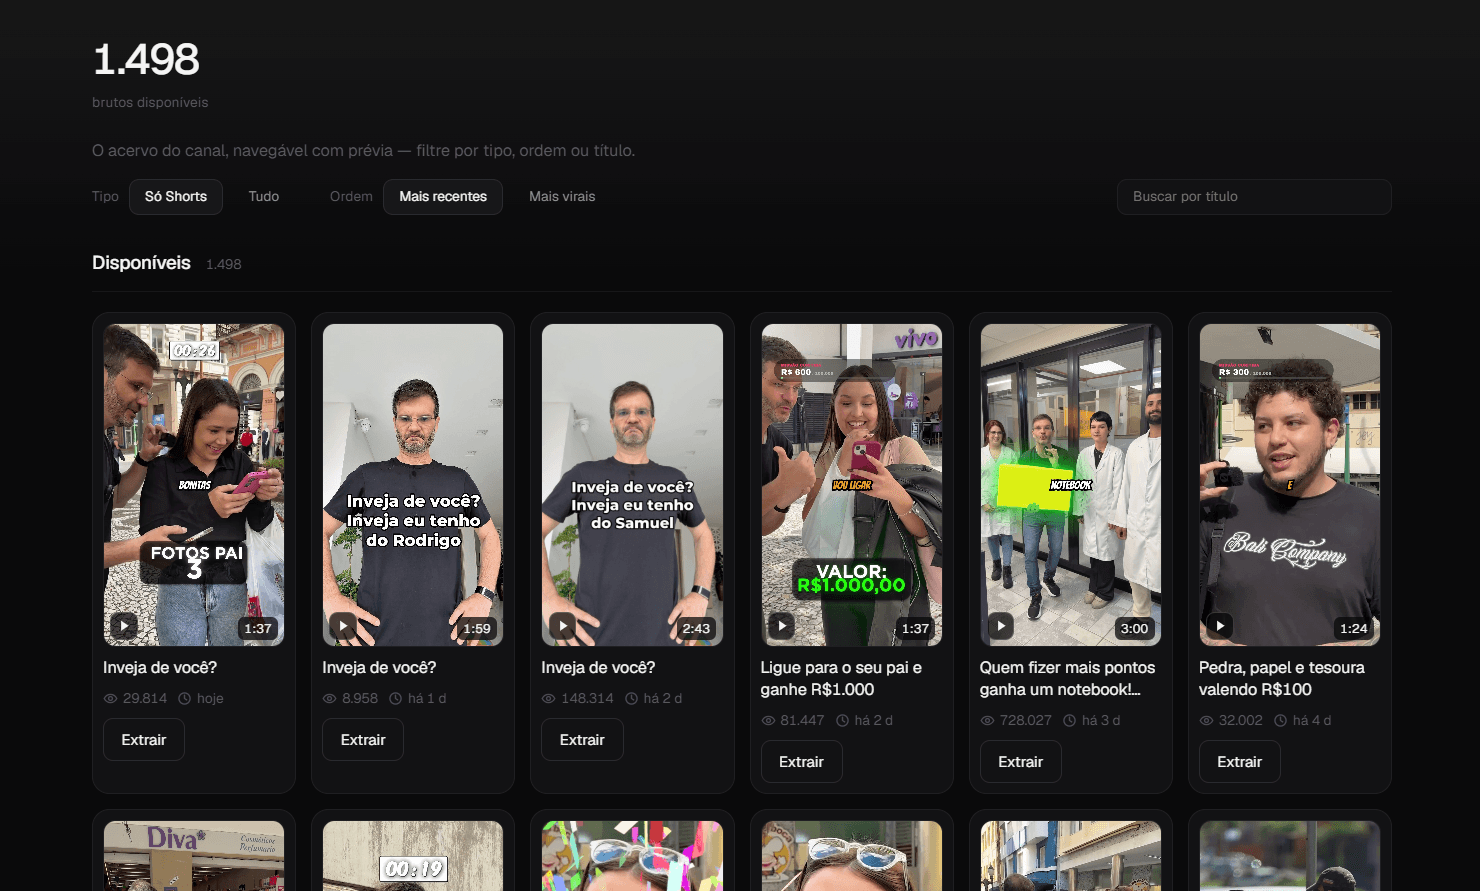Click title 'Quem fizer mais pontos ganha um notebook!...'
Viewport: 1480px width, 891px height.
1067,679
